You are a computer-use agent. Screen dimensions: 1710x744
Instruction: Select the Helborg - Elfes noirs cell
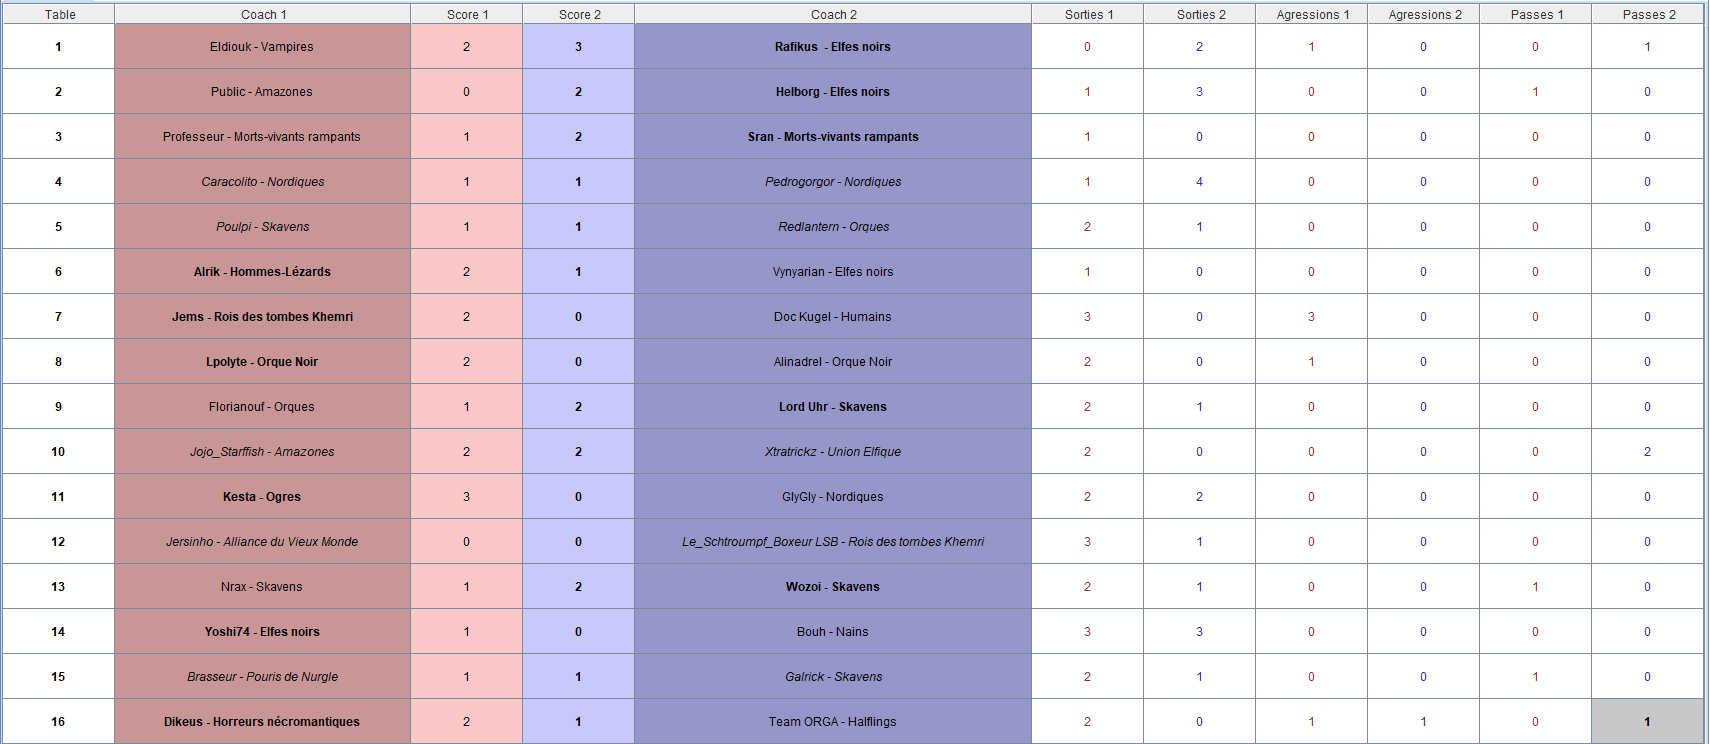click(x=833, y=92)
